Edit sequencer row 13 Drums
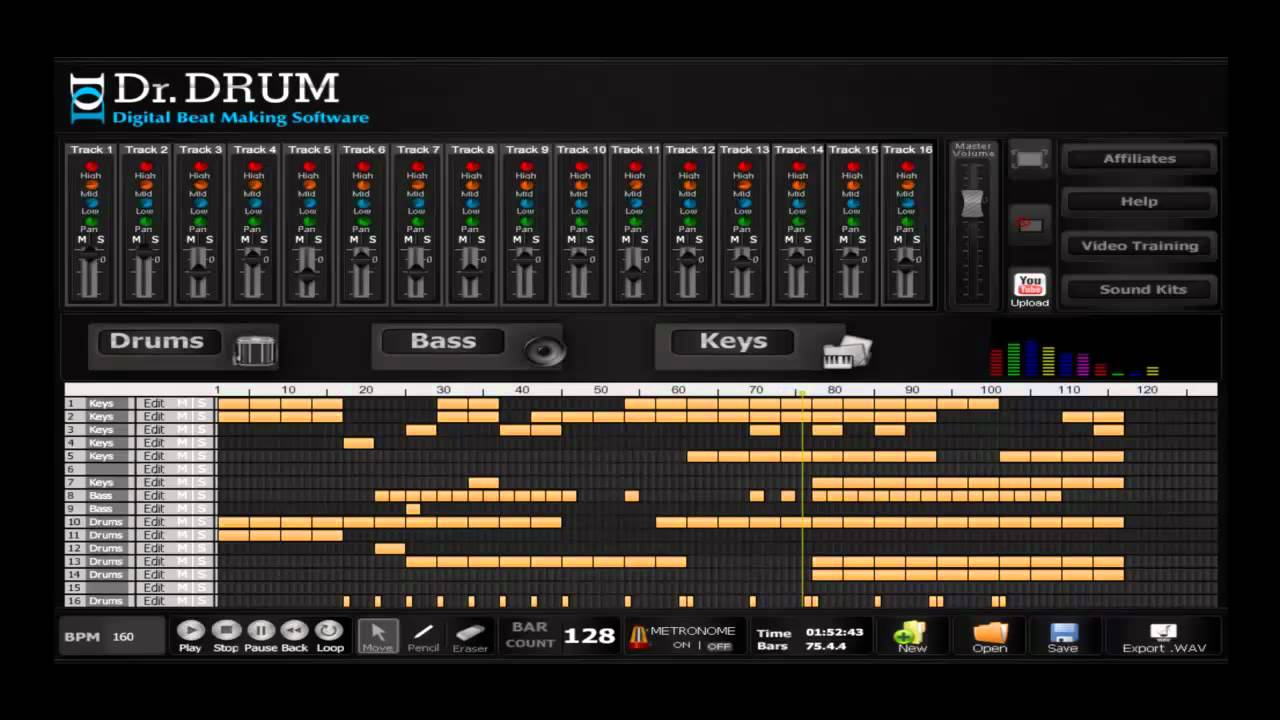Screen dimensions: 1280x720 [153, 561]
